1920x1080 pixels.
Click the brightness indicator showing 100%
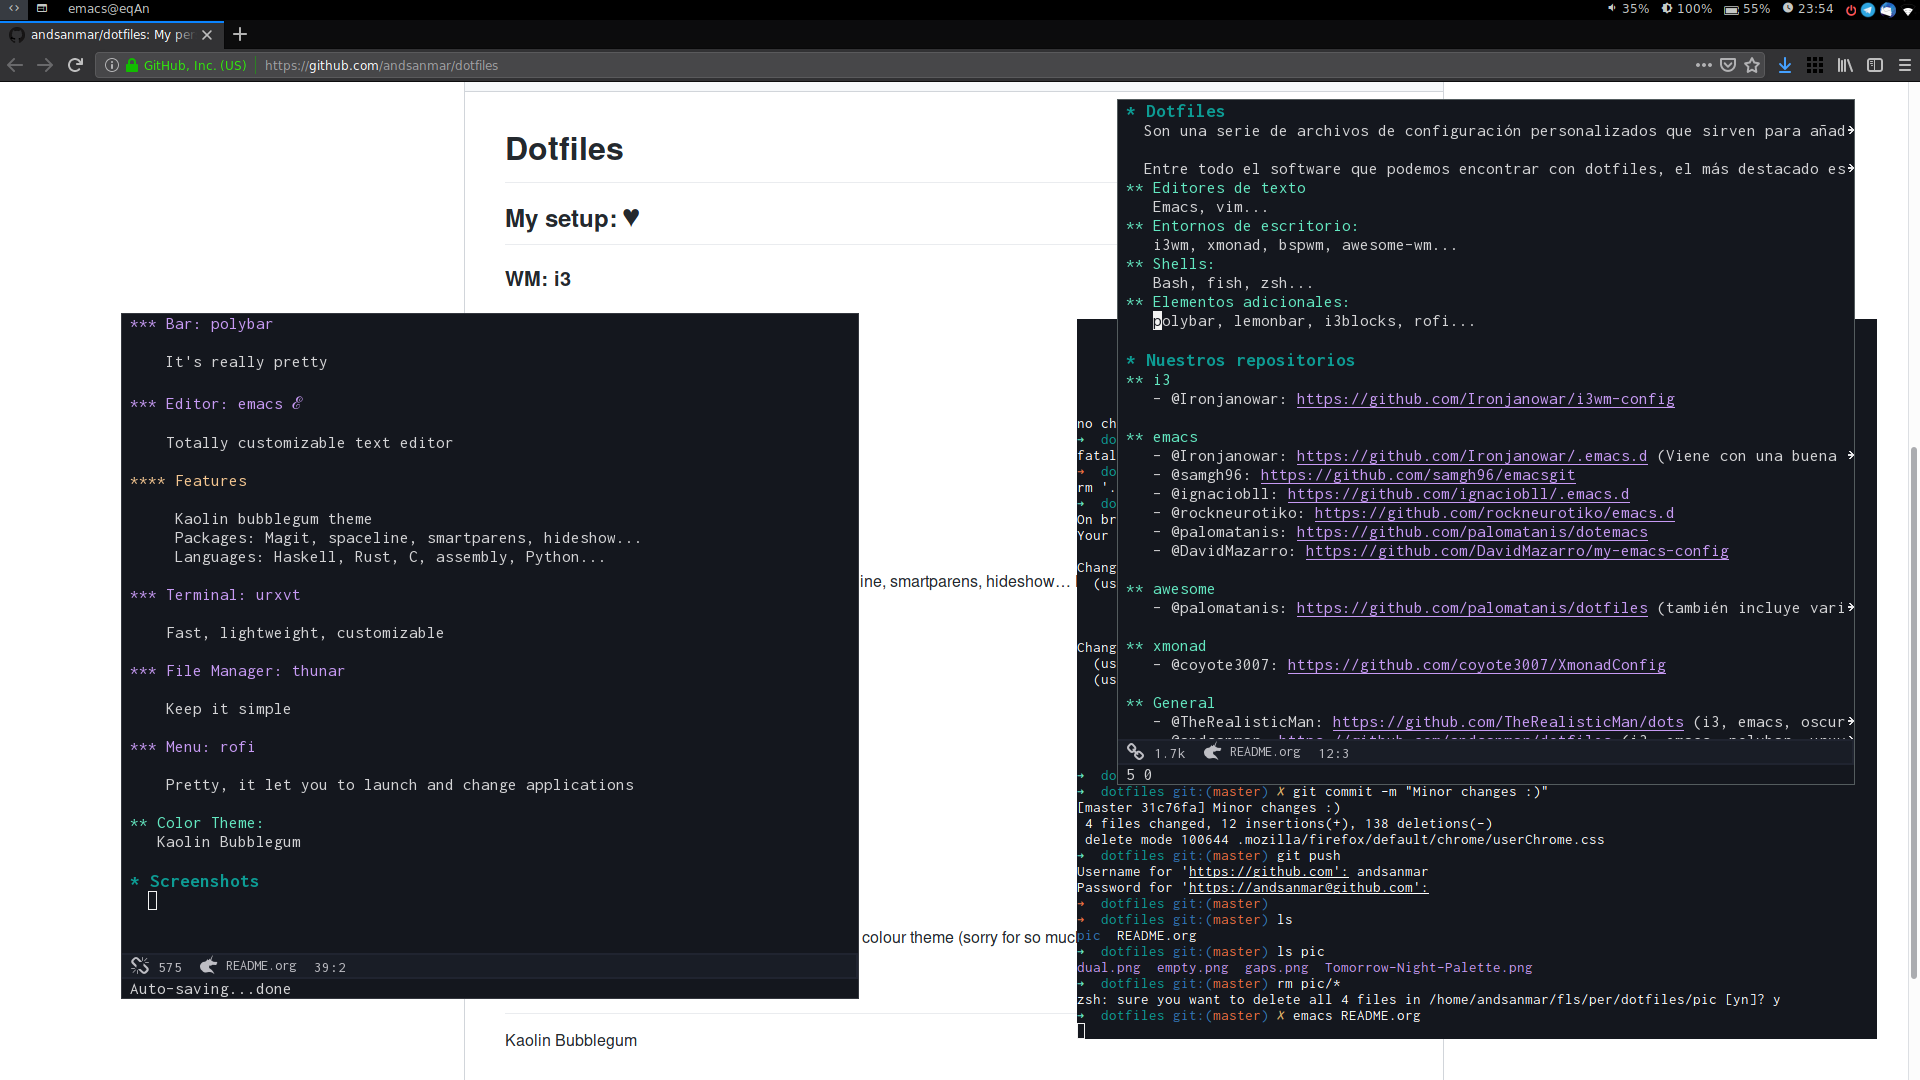(1686, 8)
